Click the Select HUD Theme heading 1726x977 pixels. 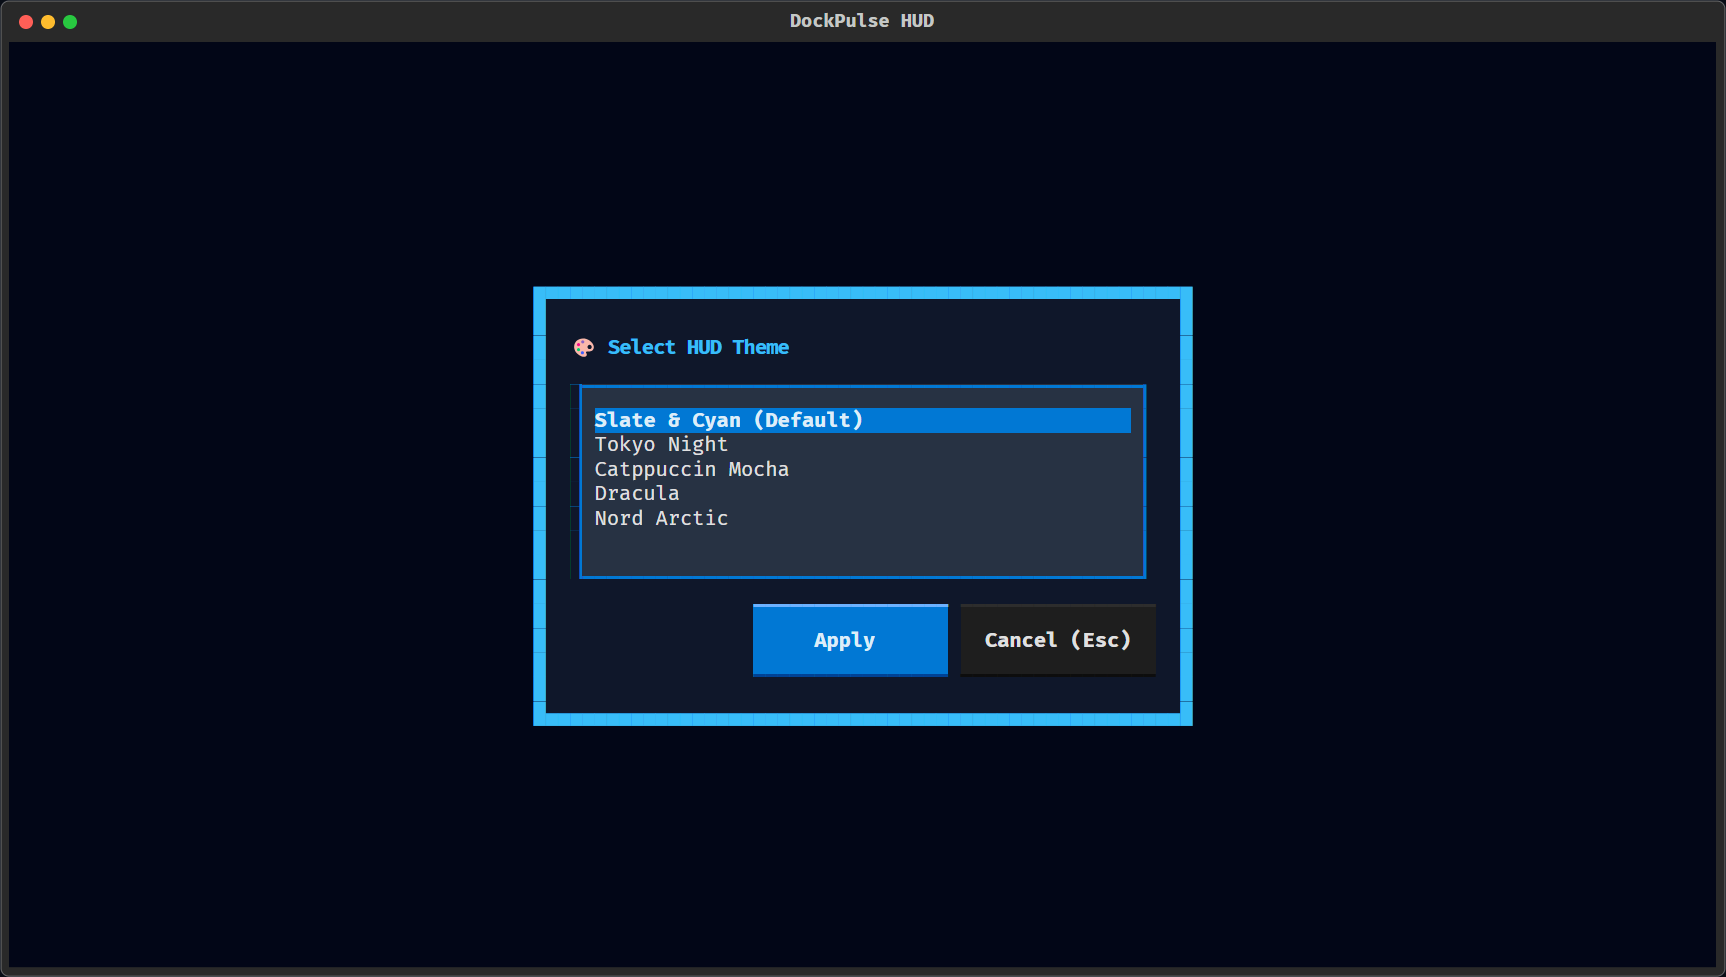(698, 347)
